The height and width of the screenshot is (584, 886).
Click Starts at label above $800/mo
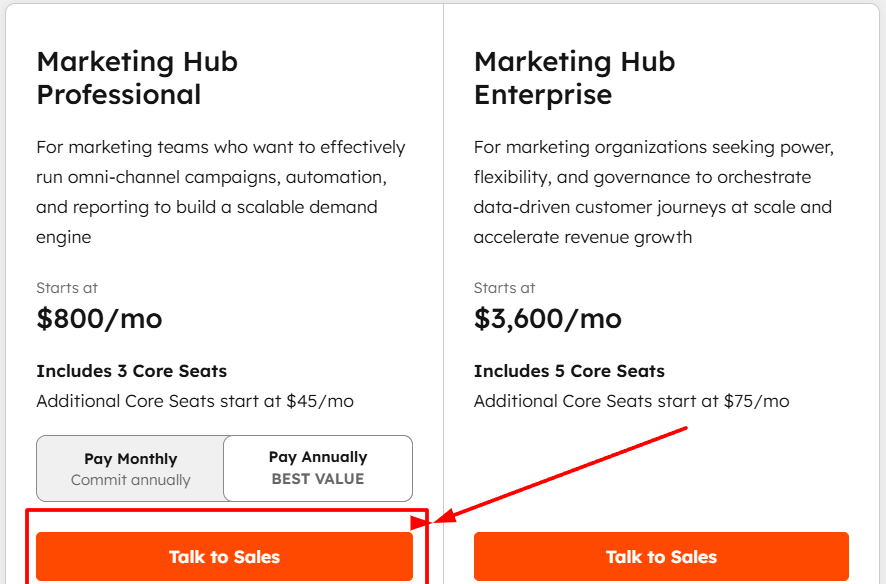[67, 288]
